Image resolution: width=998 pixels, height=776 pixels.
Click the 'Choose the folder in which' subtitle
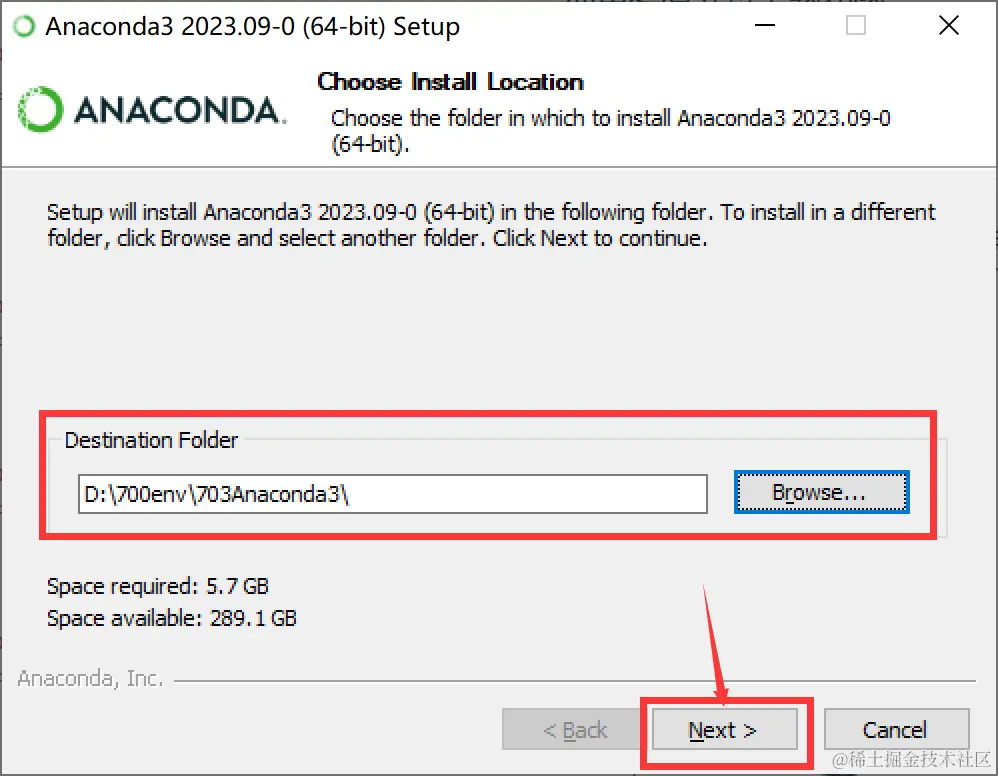[610, 131]
